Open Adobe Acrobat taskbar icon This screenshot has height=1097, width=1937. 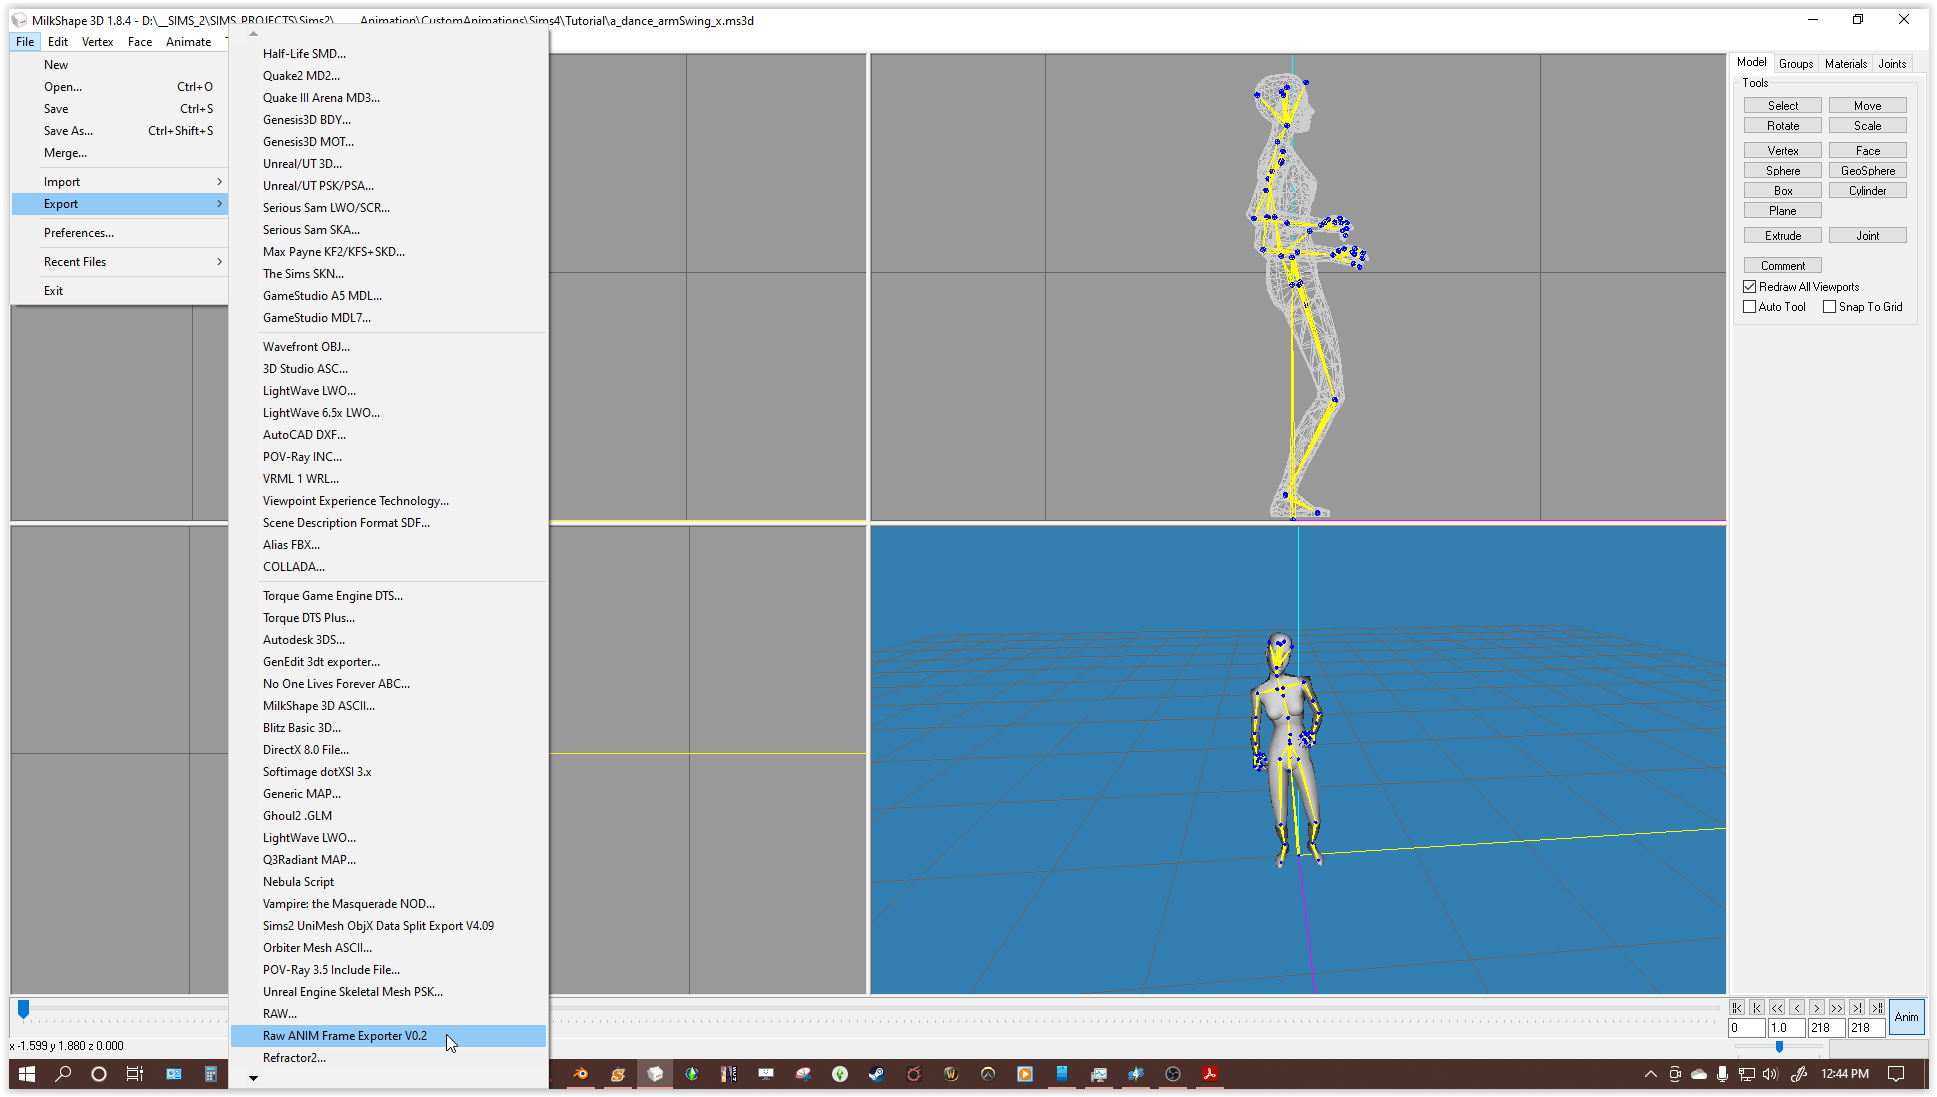[x=1209, y=1074]
